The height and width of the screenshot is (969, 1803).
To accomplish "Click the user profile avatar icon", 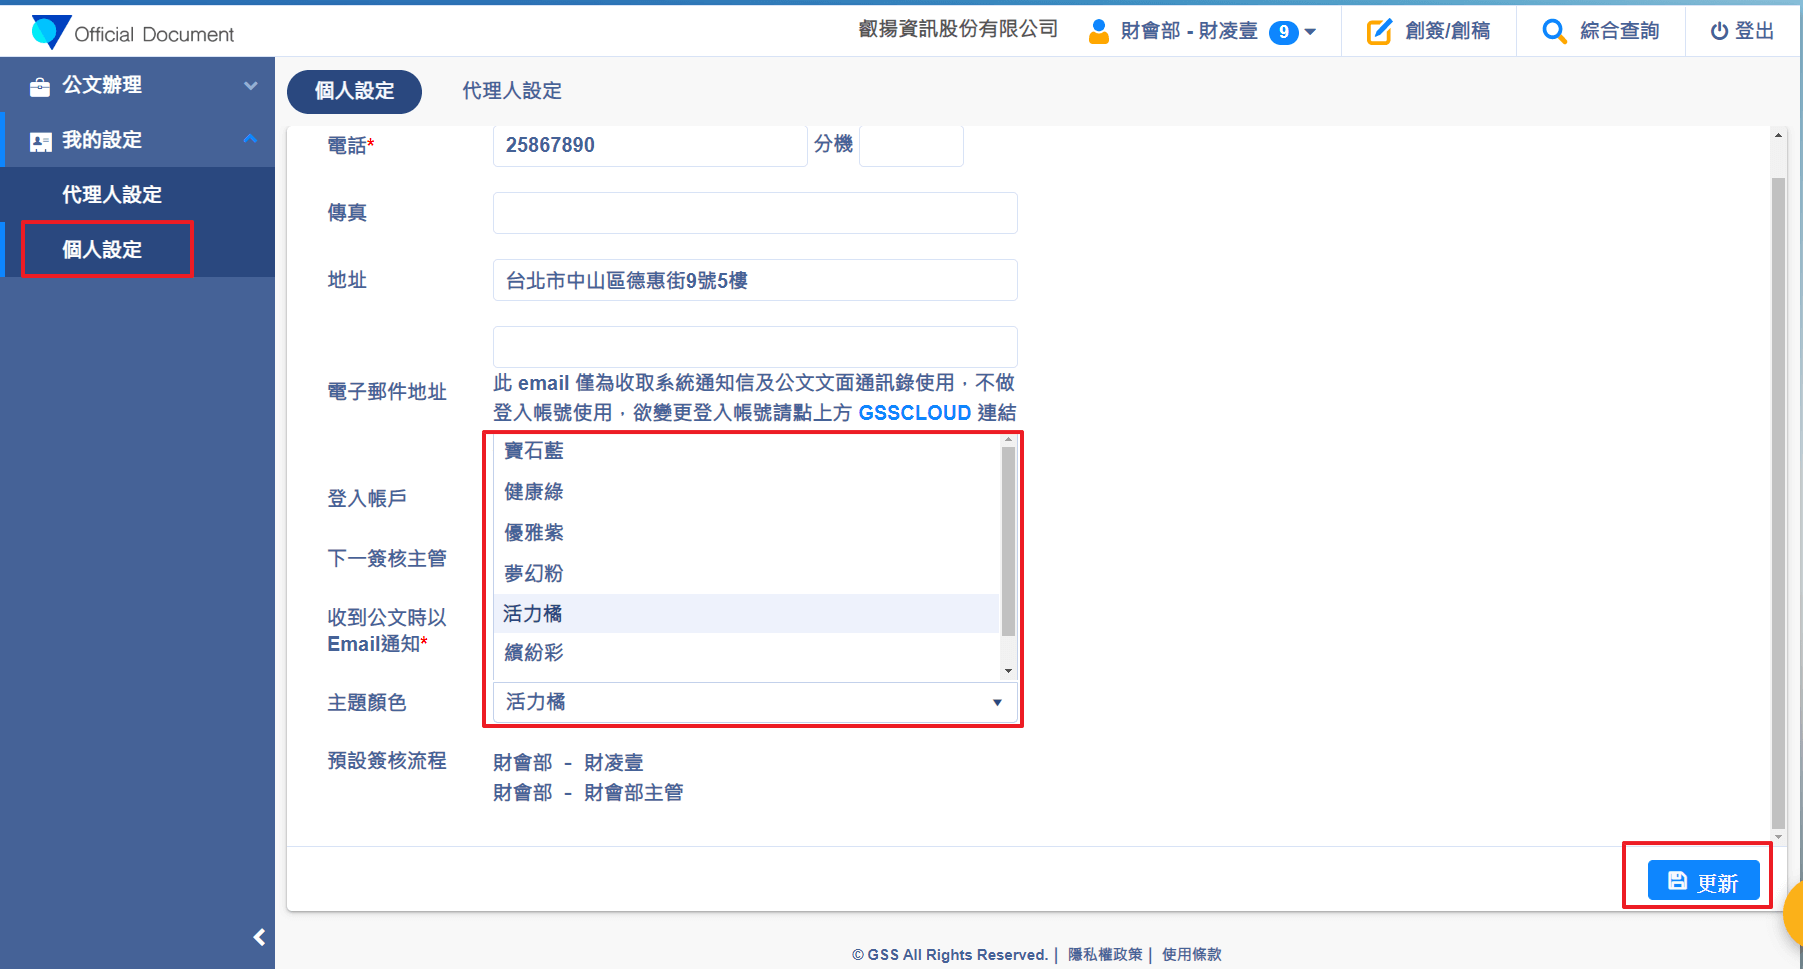I will (1098, 32).
